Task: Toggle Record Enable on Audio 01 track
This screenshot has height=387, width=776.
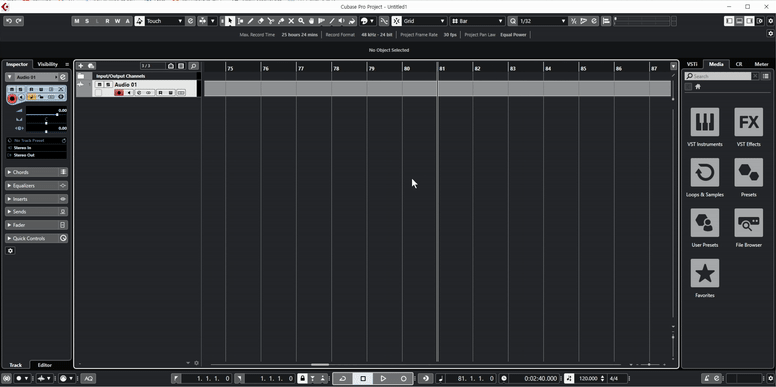Action: pyautogui.click(x=119, y=93)
